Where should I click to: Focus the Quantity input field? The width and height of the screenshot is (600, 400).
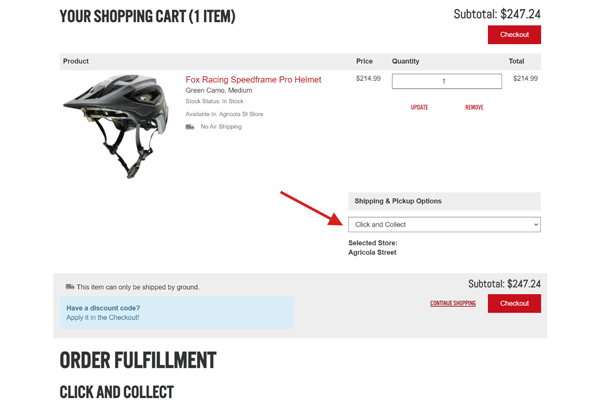tap(446, 81)
